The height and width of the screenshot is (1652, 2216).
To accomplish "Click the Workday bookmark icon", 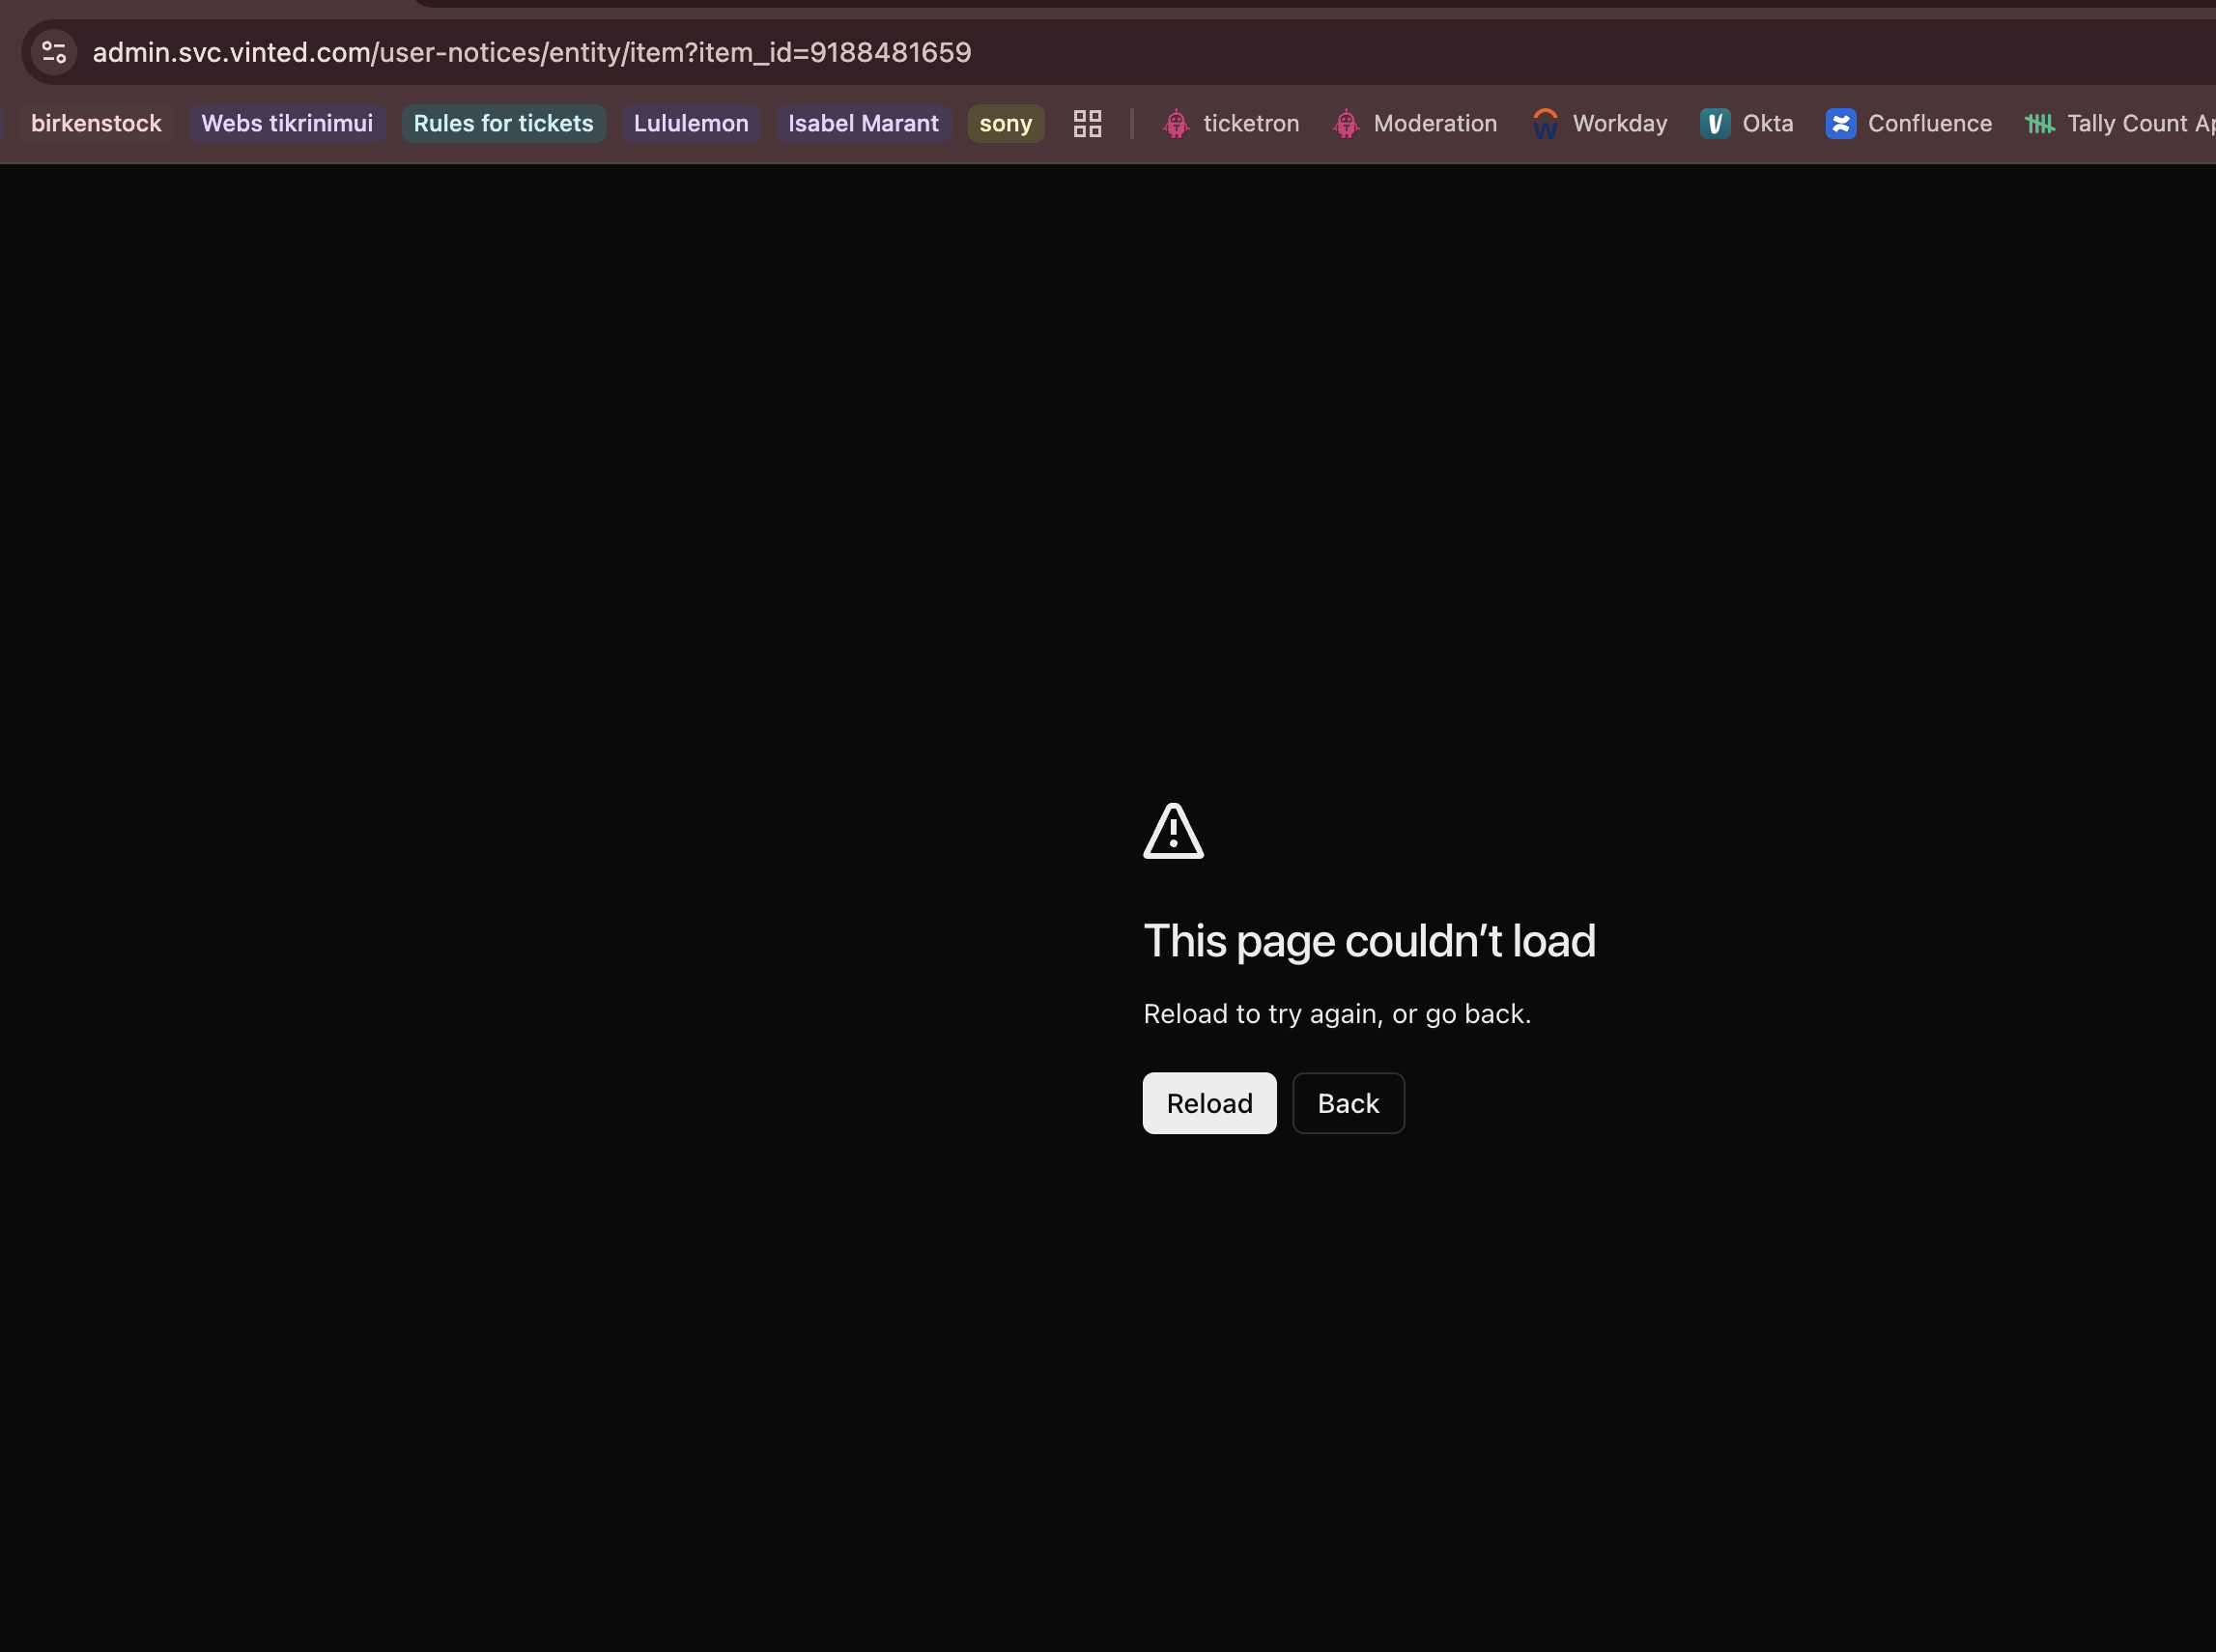I will click(x=1545, y=123).
